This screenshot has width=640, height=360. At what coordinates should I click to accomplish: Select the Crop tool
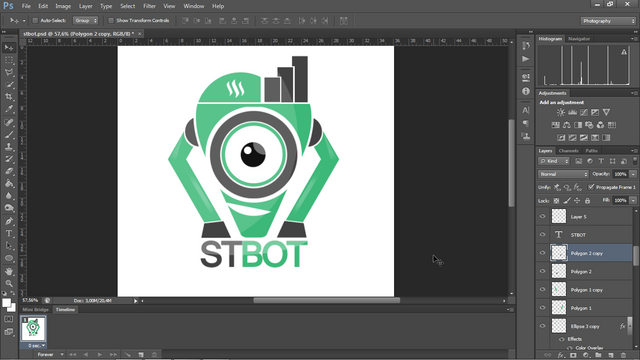pyautogui.click(x=9, y=97)
